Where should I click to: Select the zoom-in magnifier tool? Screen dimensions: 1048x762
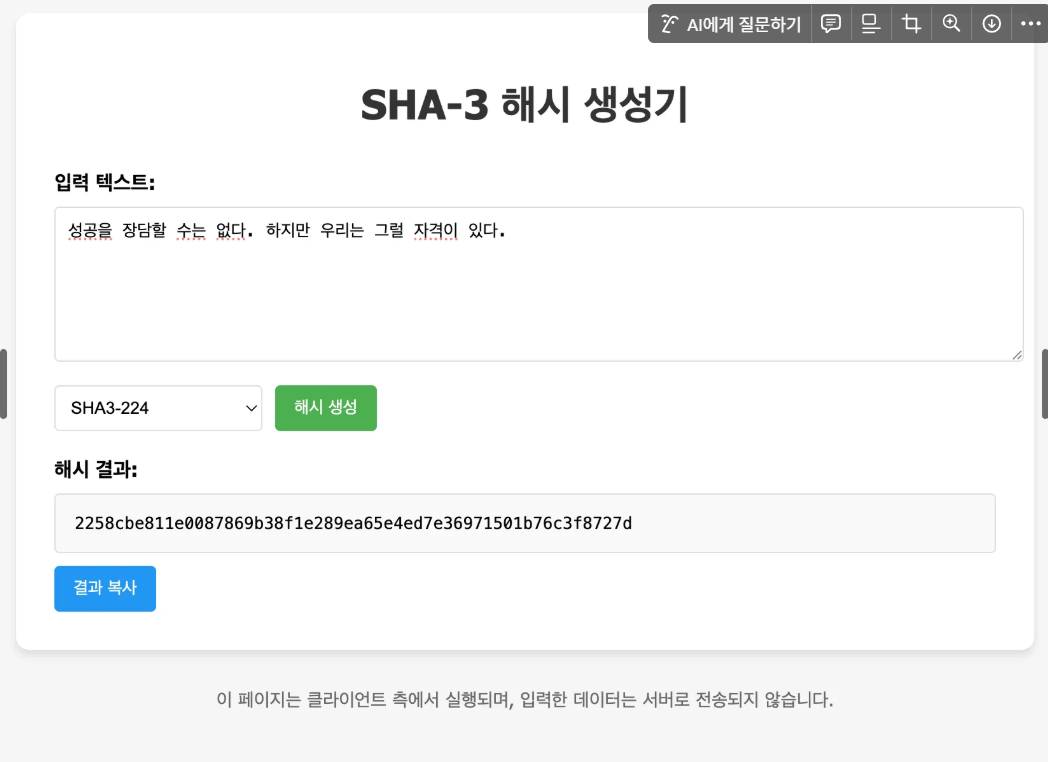[x=950, y=23]
